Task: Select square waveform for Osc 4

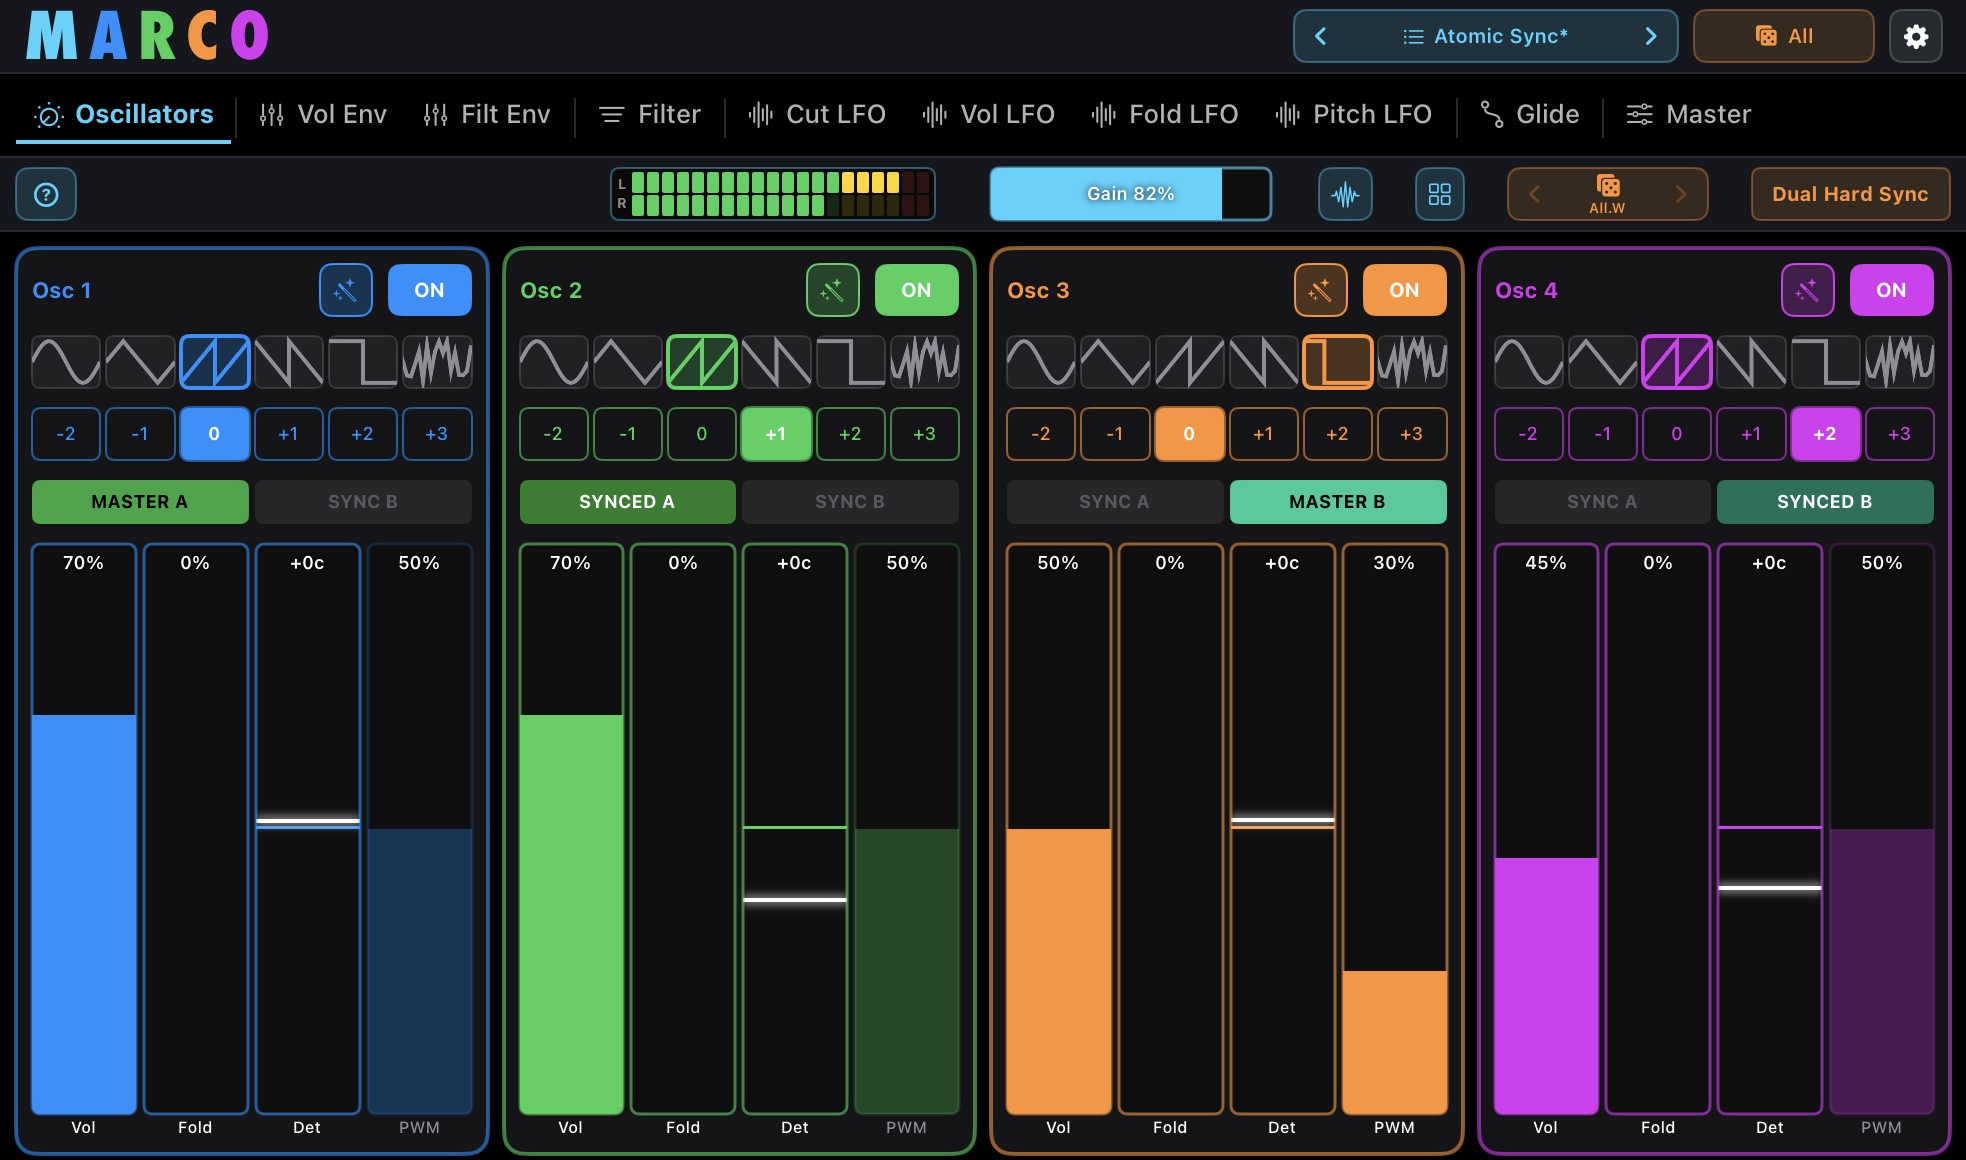Action: pos(1825,361)
